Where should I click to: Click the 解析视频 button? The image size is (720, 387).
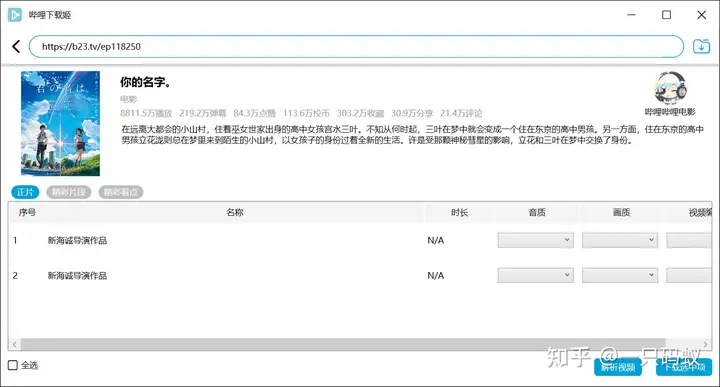[x=618, y=367]
